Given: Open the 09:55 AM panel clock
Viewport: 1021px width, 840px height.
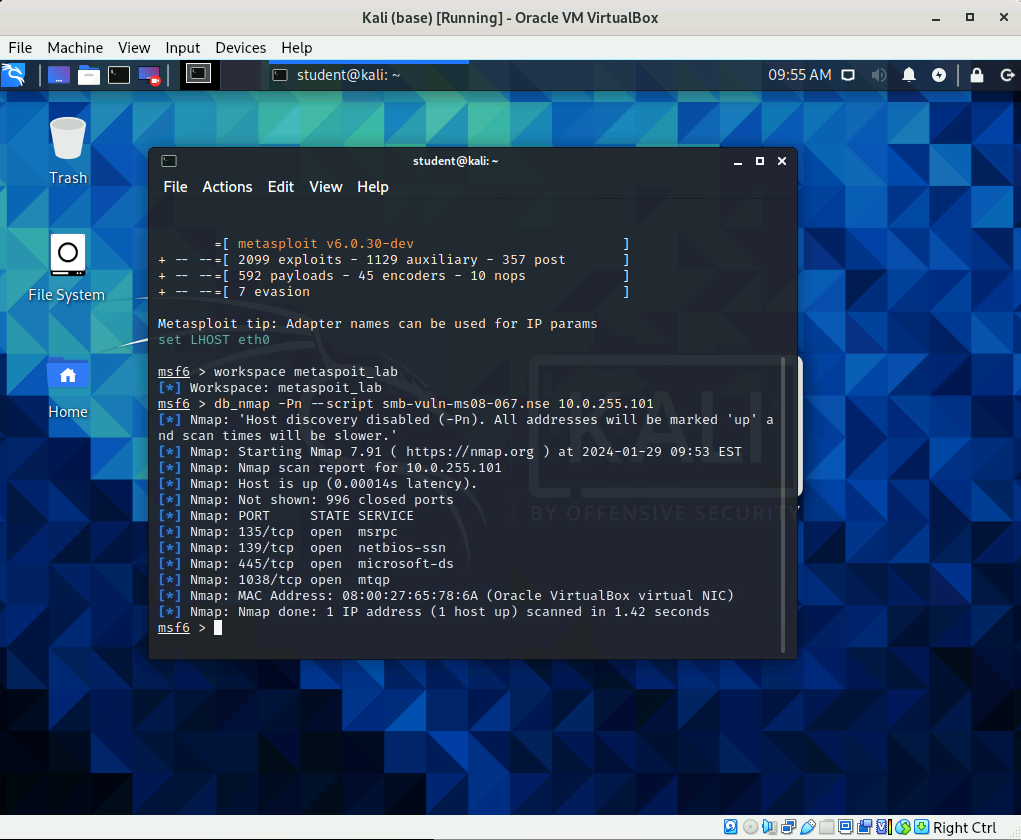Looking at the screenshot, I should [x=800, y=75].
